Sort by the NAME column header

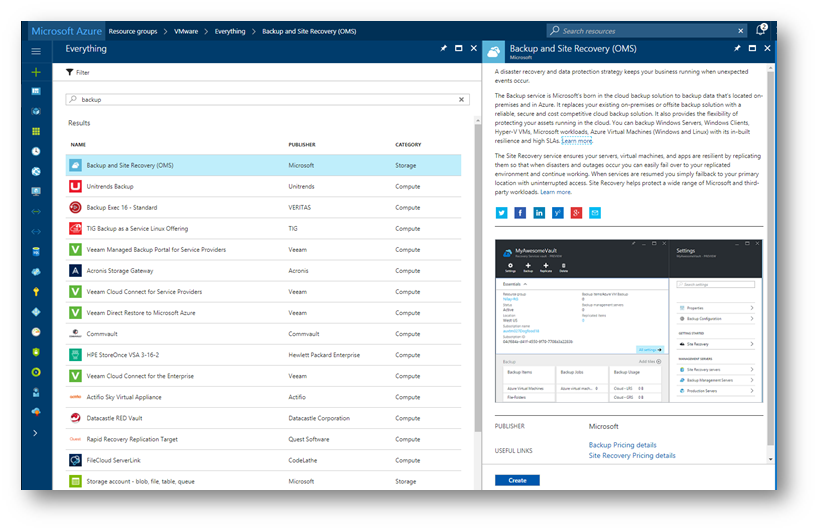[78, 145]
